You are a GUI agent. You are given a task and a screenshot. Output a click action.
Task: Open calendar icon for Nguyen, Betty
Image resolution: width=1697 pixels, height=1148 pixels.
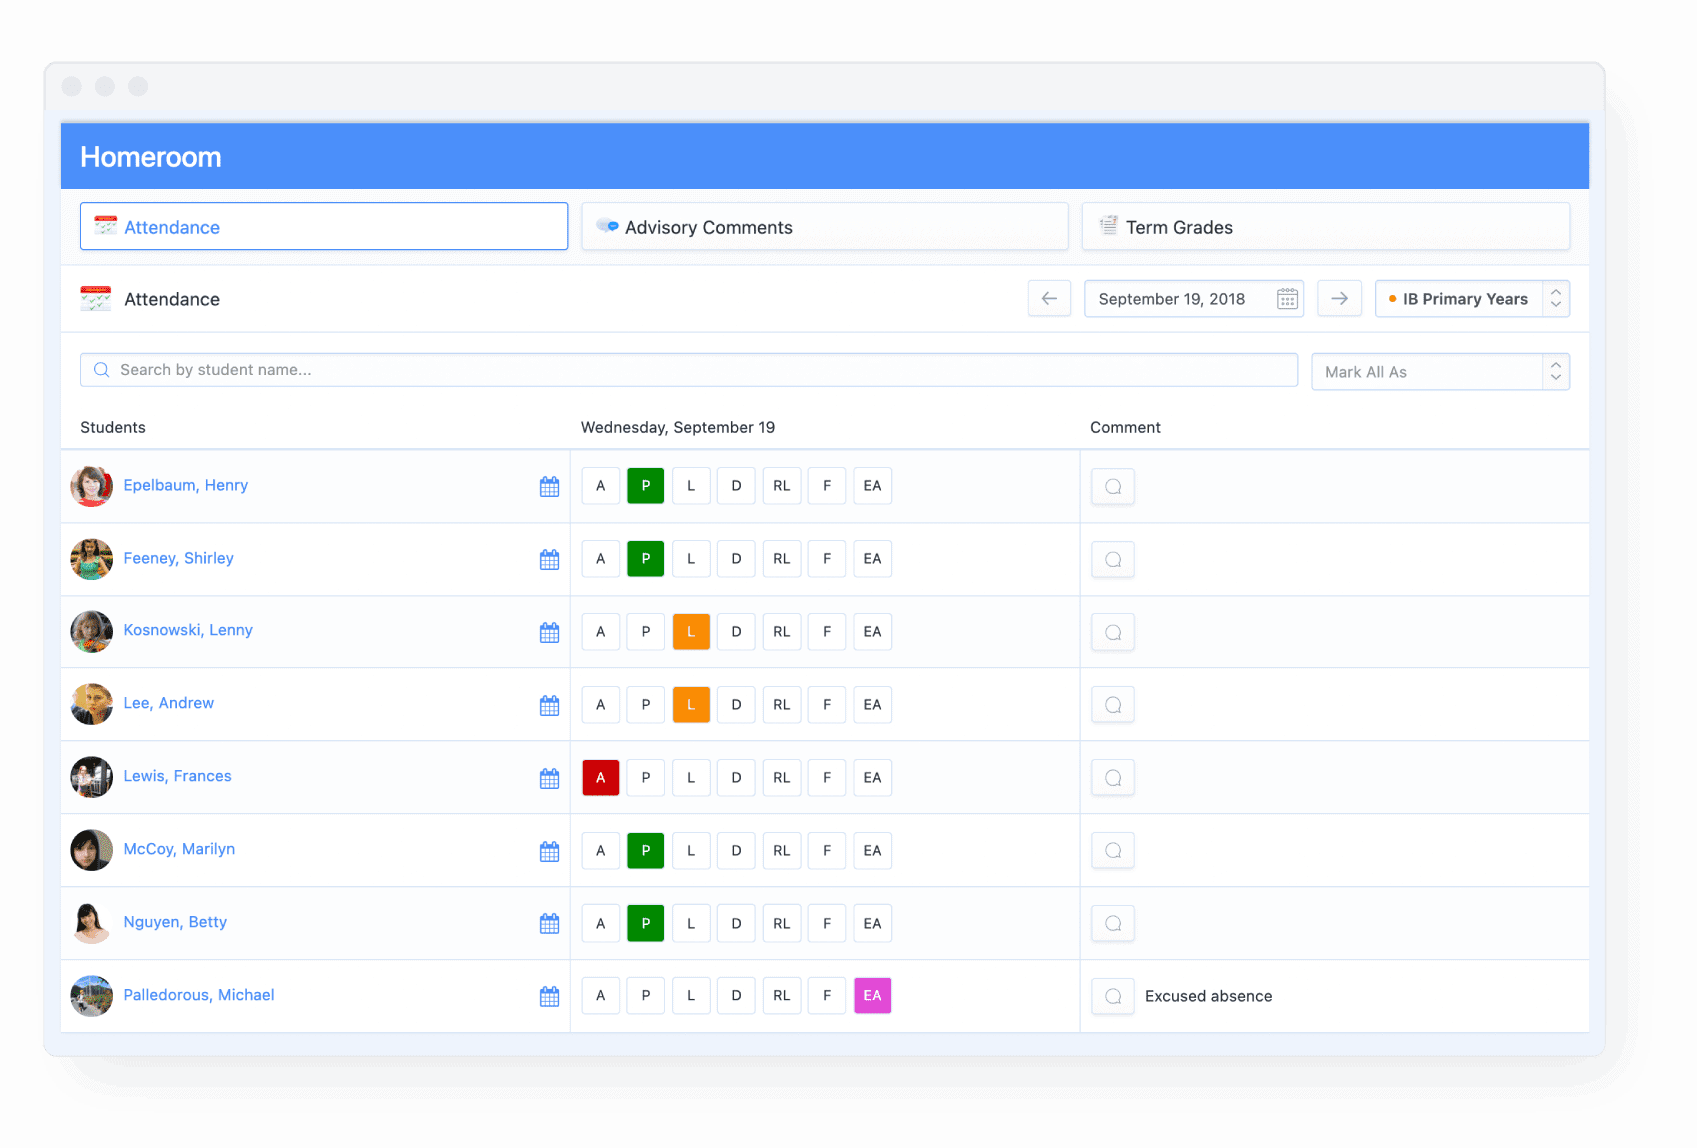[x=549, y=923]
